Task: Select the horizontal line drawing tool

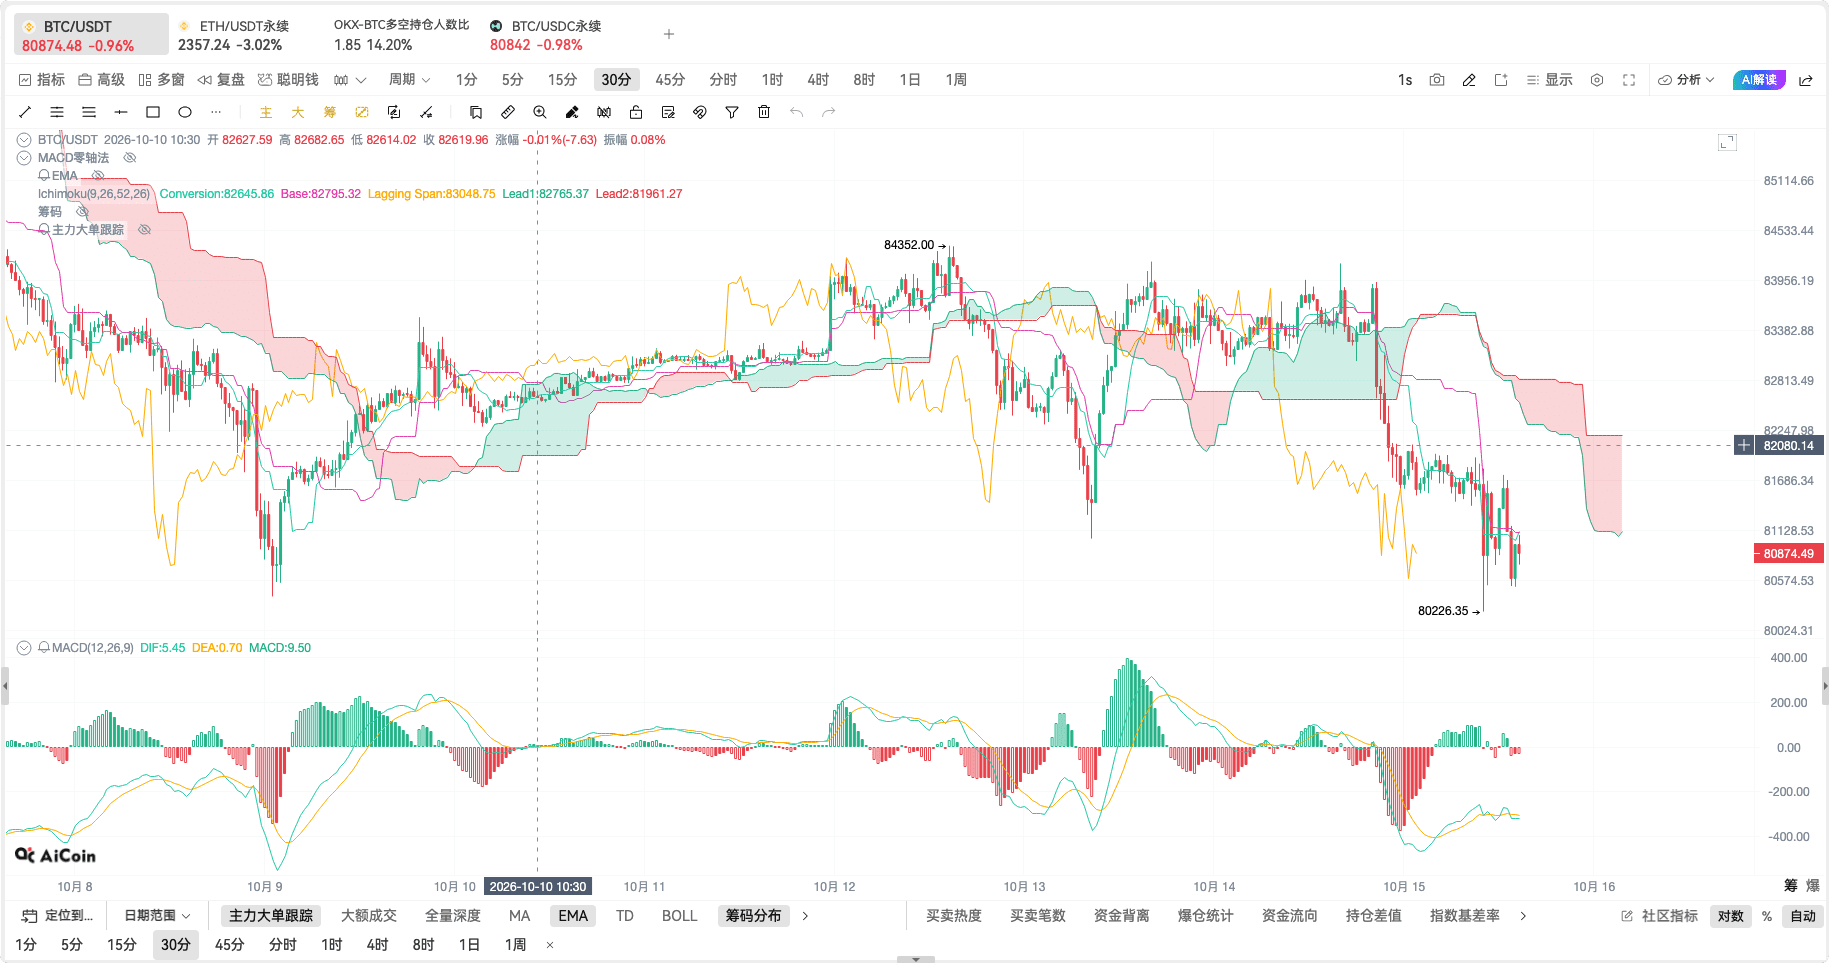Action: (121, 112)
